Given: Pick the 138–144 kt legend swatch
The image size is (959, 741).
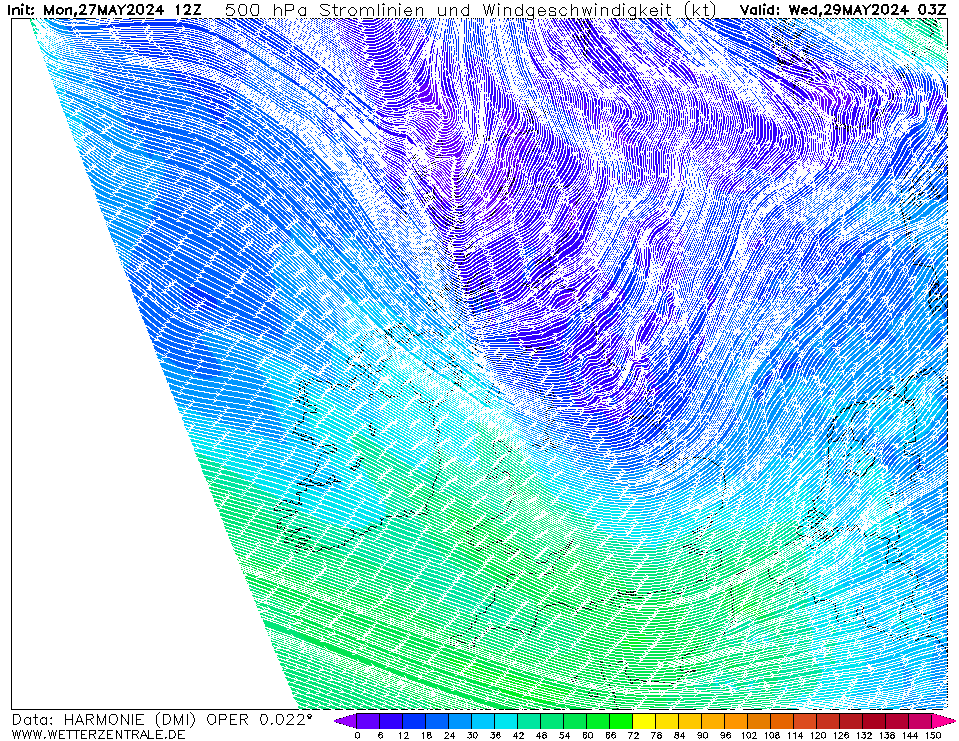Looking at the screenshot, I should point(898,721).
